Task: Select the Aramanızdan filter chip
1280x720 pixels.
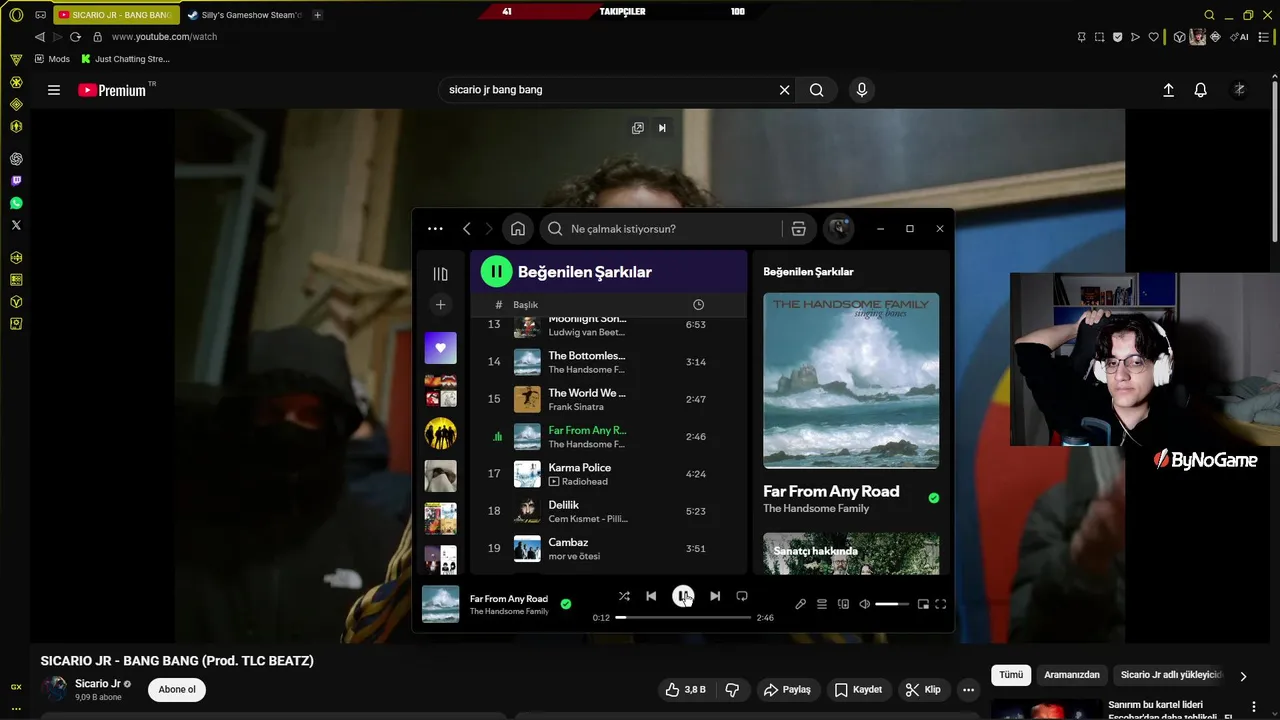Action: [x=1072, y=675]
